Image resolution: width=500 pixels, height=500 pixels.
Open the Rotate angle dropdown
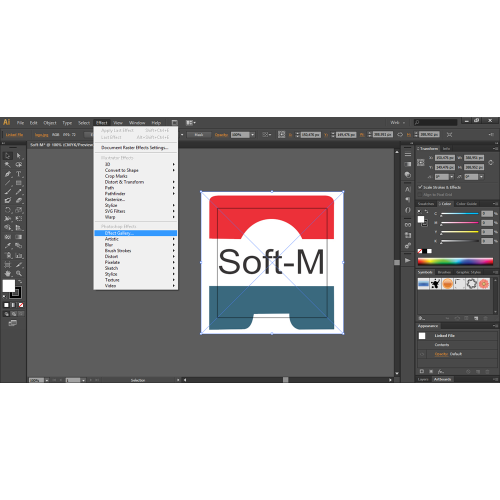(x=452, y=177)
